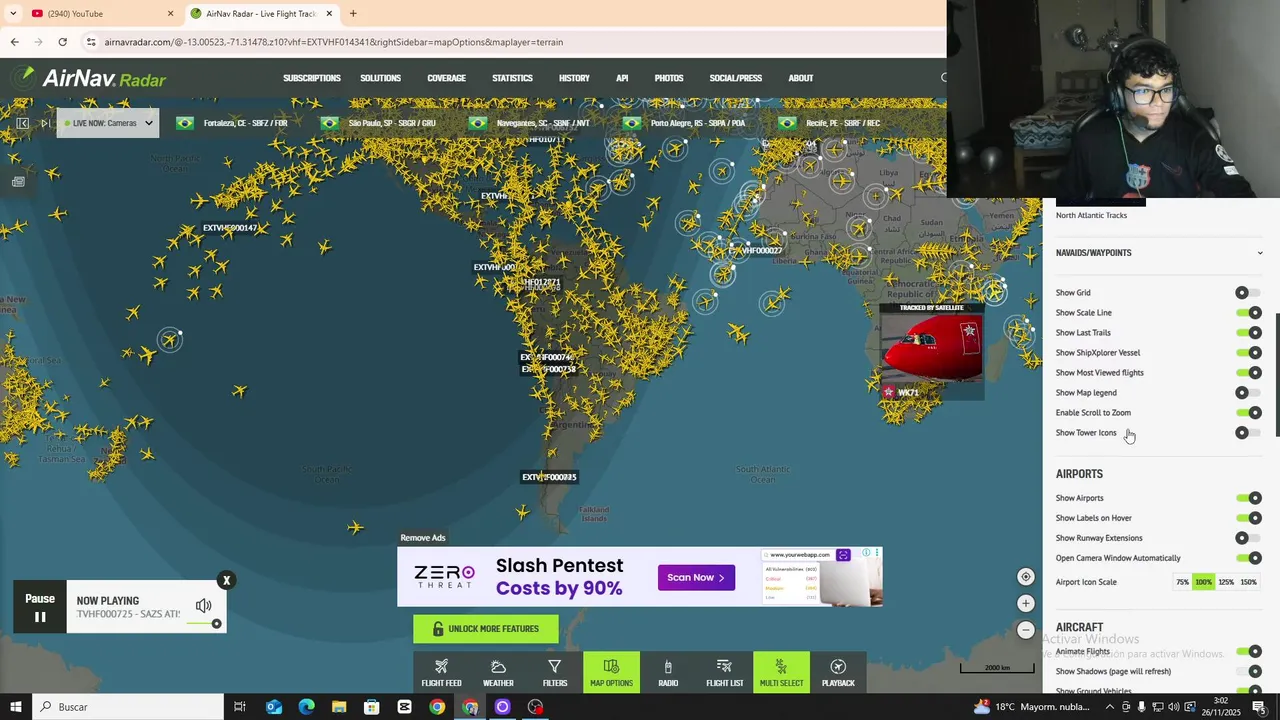Toggle Show Most Viewed flights
The image size is (1280, 720).
[1249, 373]
